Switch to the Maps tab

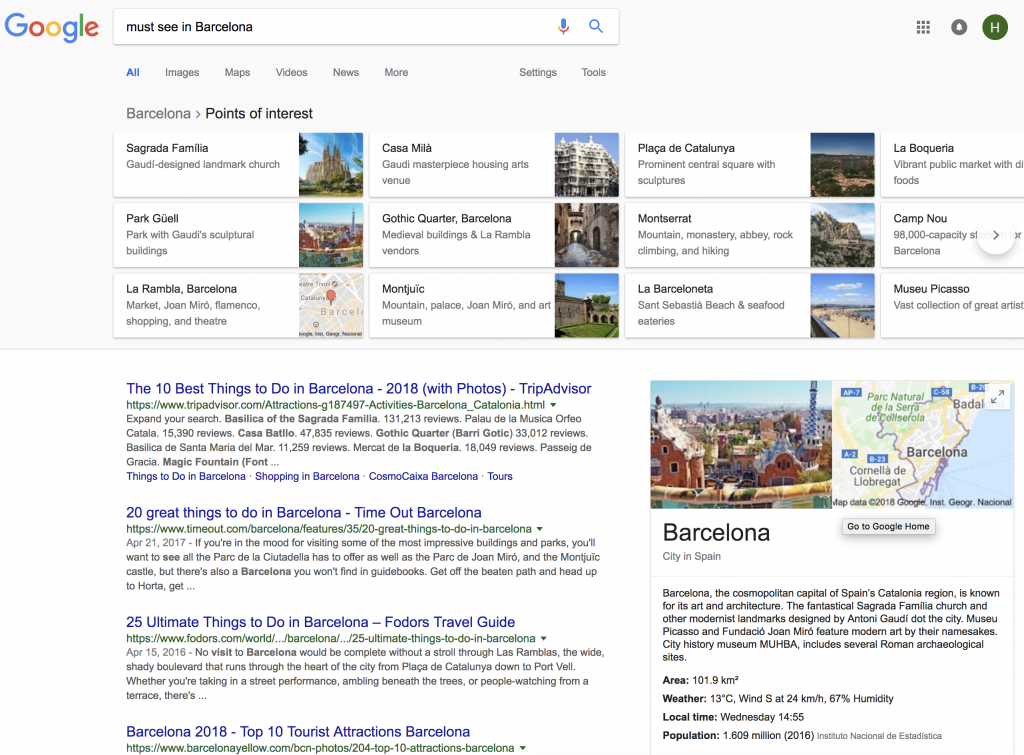click(x=237, y=72)
